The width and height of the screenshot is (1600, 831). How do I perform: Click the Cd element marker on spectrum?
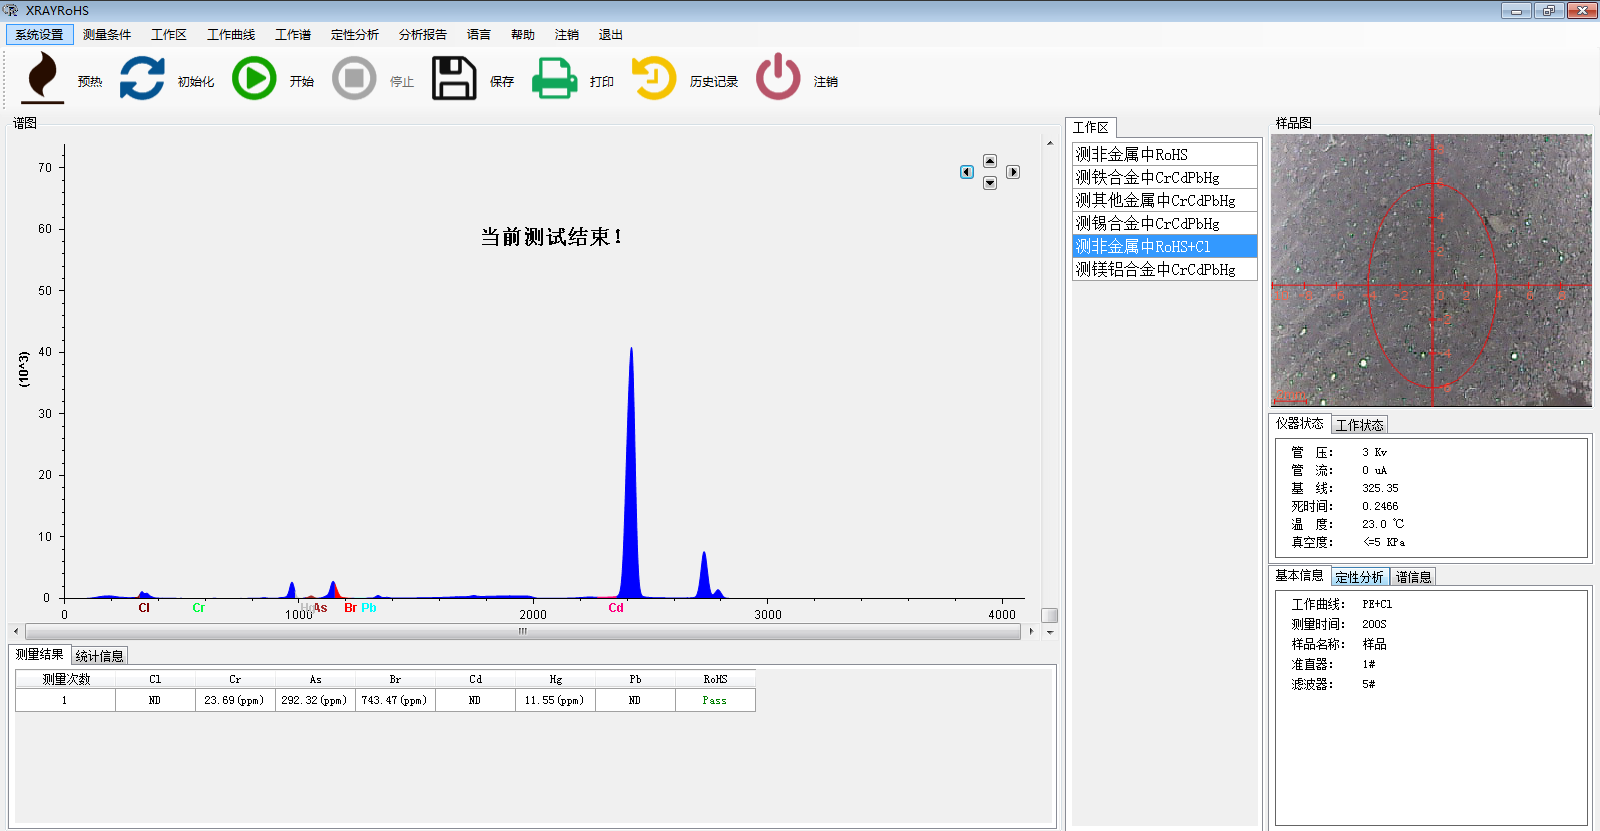click(x=616, y=608)
